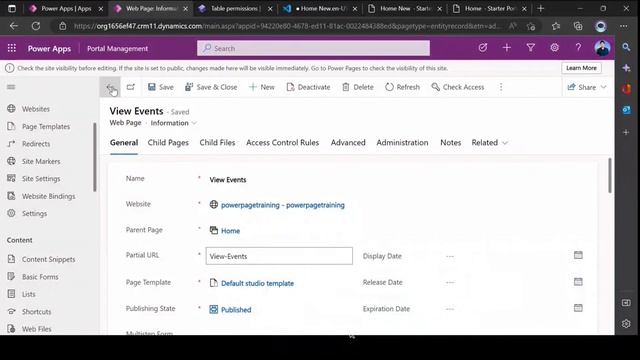The image size is (640, 360).
Task: Save the View Events record
Action: click(x=161, y=87)
